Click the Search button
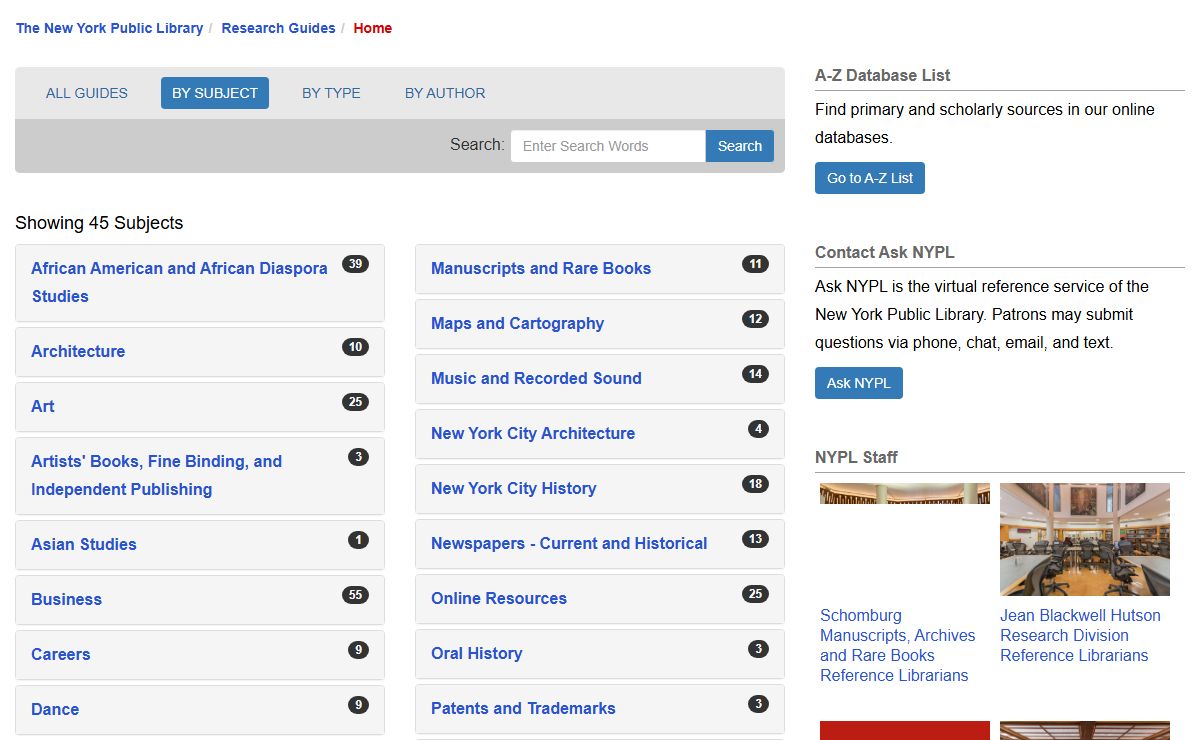This screenshot has width=1200, height=740. (x=740, y=146)
